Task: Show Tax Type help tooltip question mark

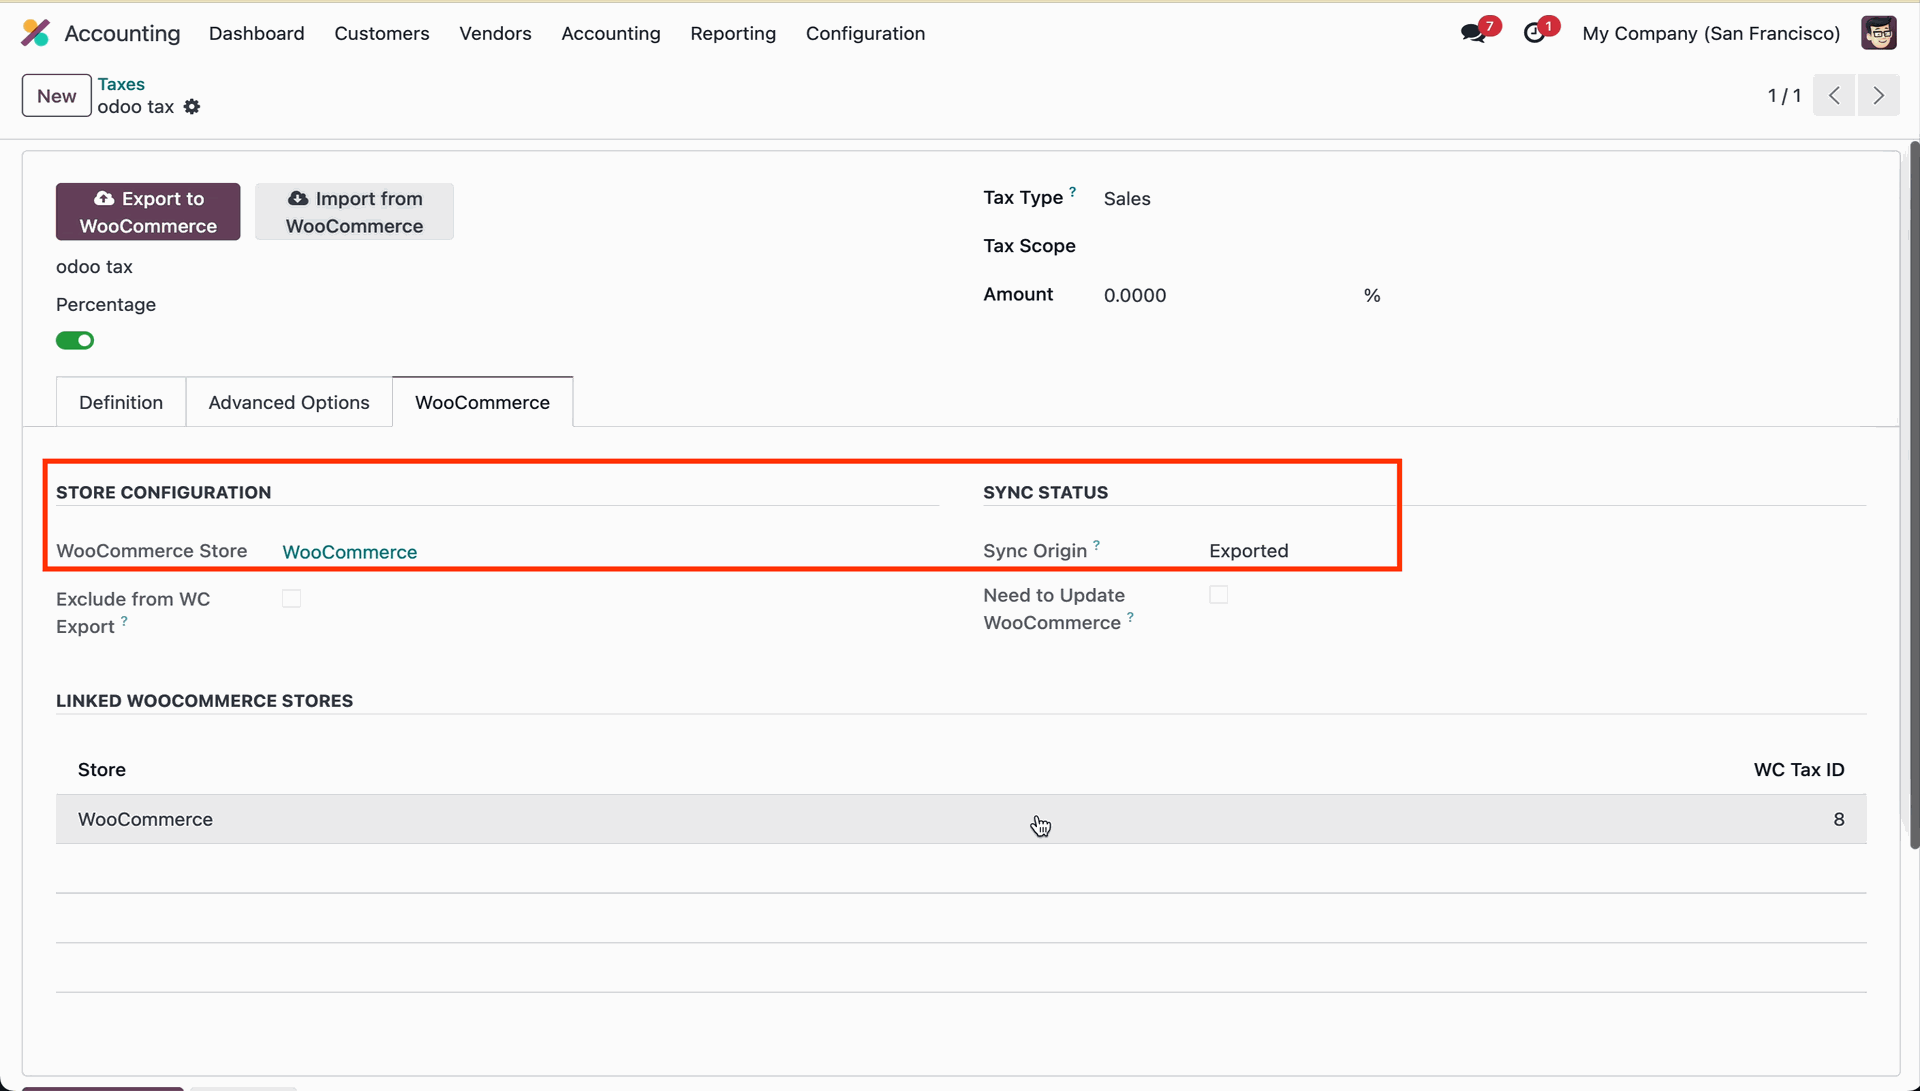Action: tap(1072, 191)
